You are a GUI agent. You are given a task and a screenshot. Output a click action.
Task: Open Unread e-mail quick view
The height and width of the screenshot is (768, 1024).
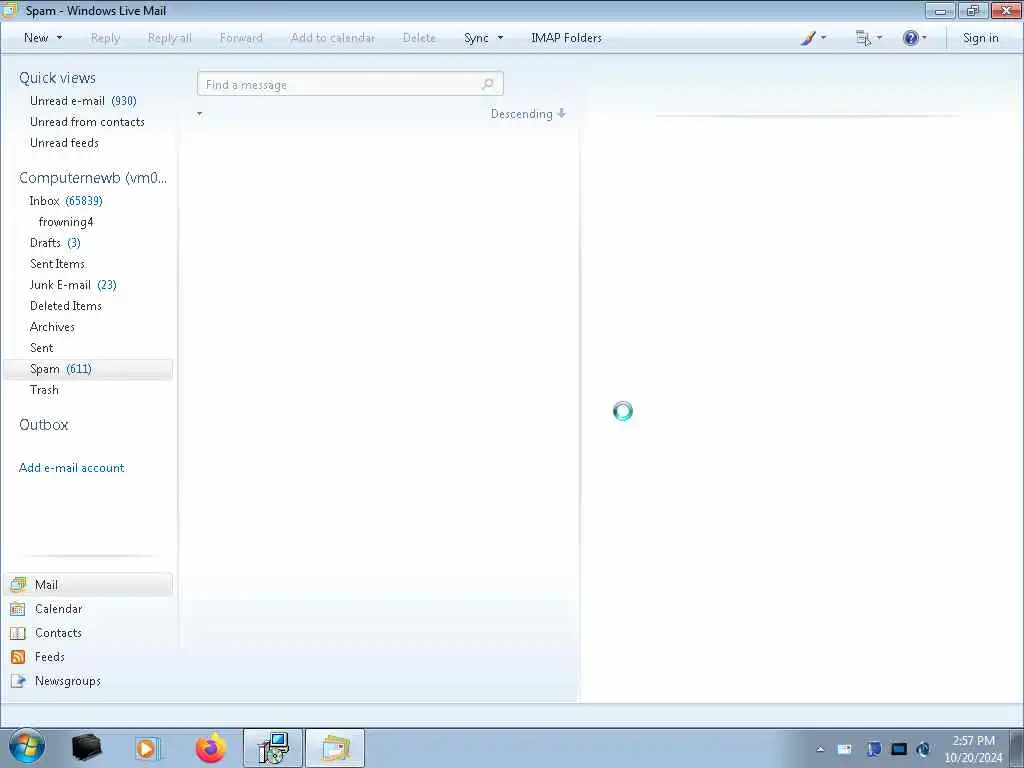coord(83,101)
